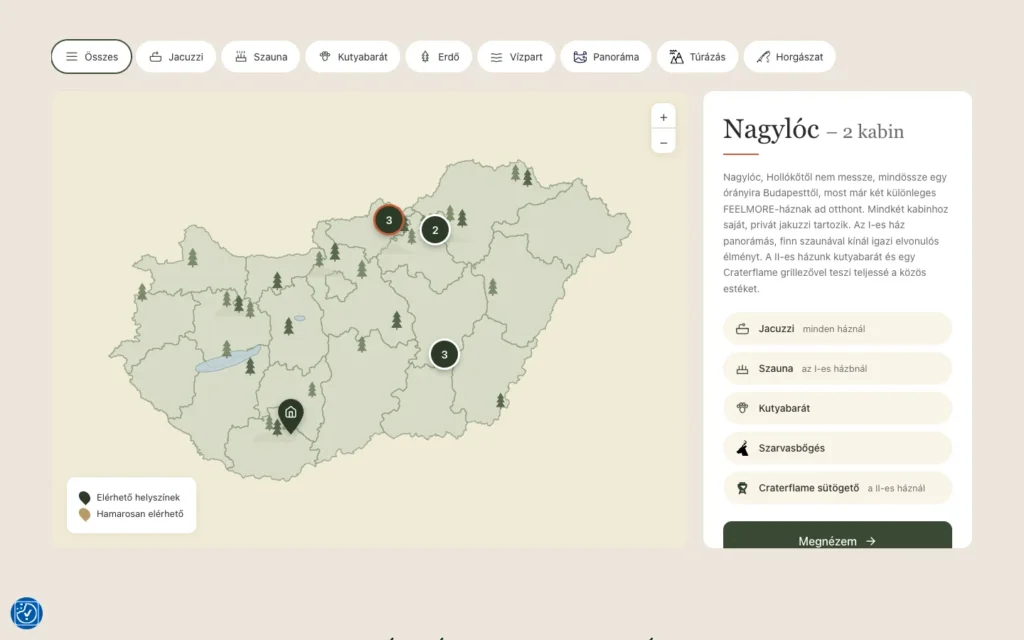Enable the Túrázás filter

click(x=697, y=57)
